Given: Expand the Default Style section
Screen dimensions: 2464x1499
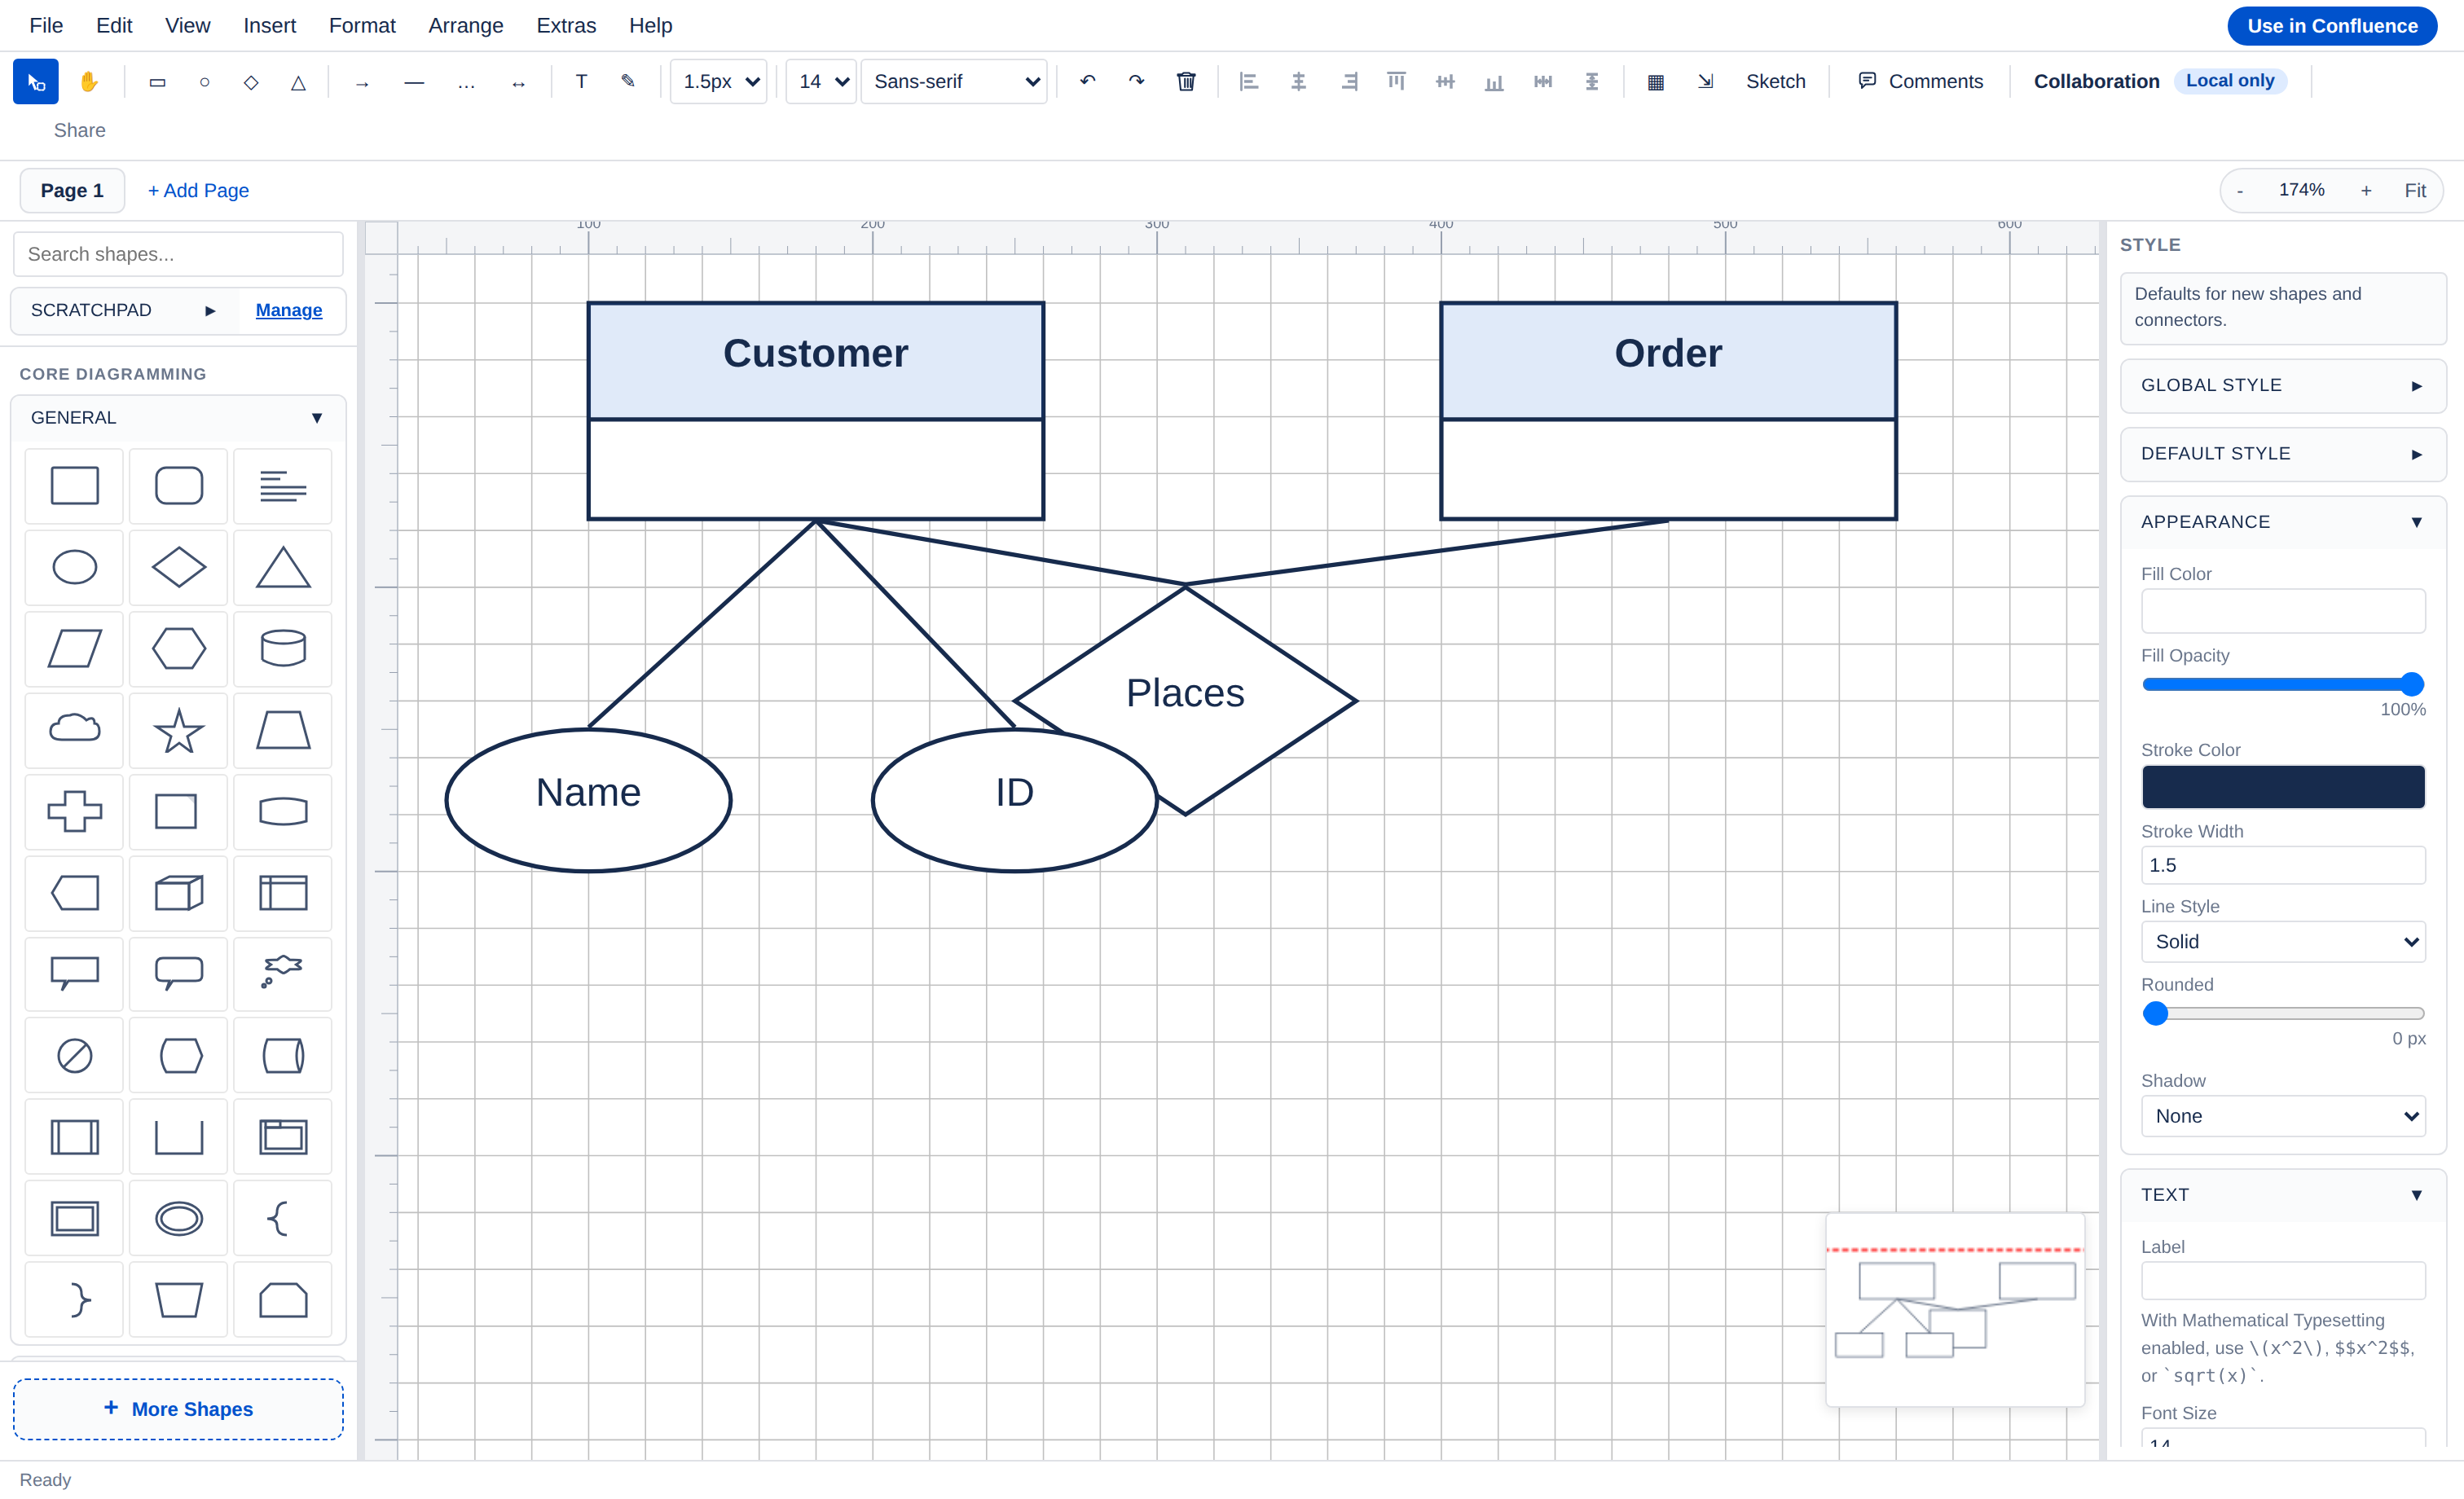Looking at the screenshot, I should click(2282, 454).
